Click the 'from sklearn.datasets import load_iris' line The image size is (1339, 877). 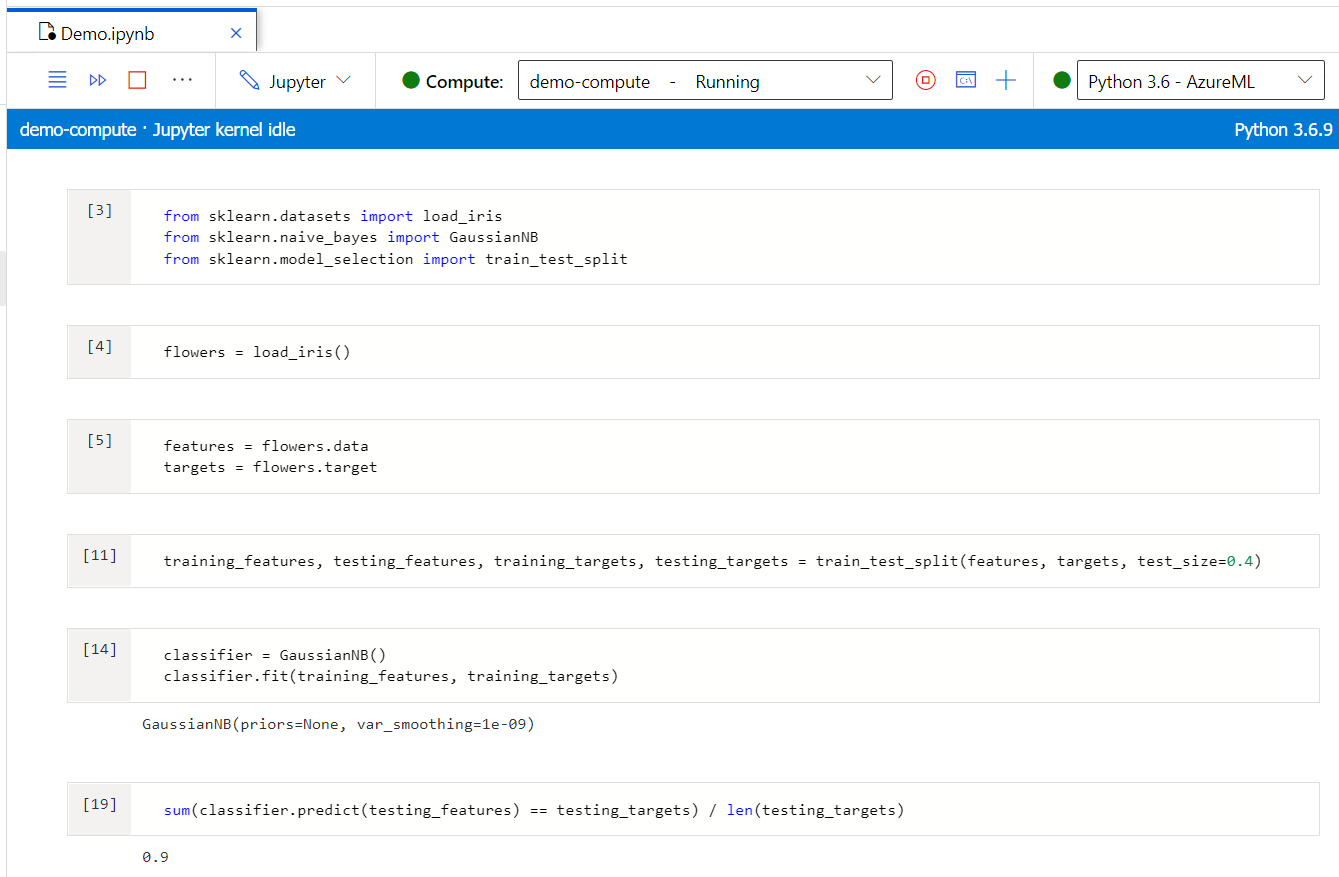coord(333,216)
